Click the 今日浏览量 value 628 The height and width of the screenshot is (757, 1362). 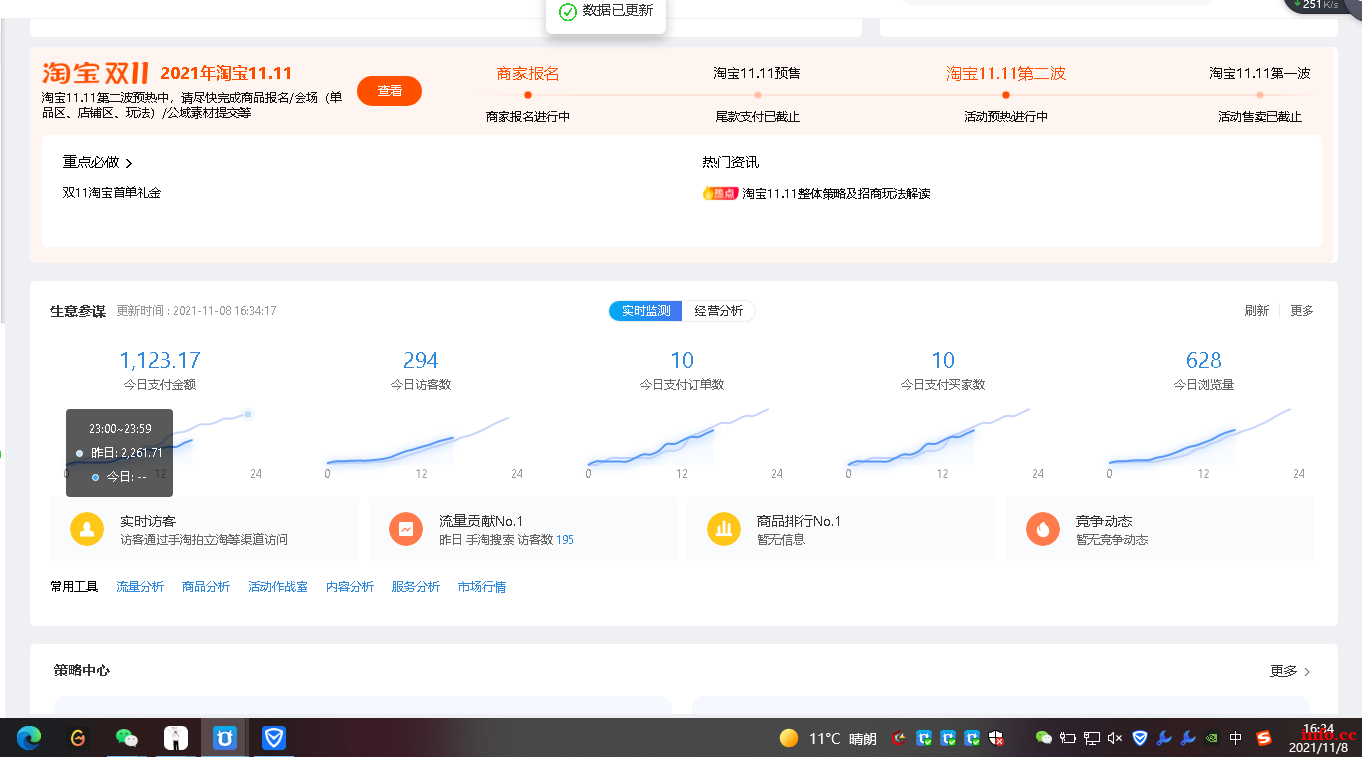click(x=1204, y=360)
